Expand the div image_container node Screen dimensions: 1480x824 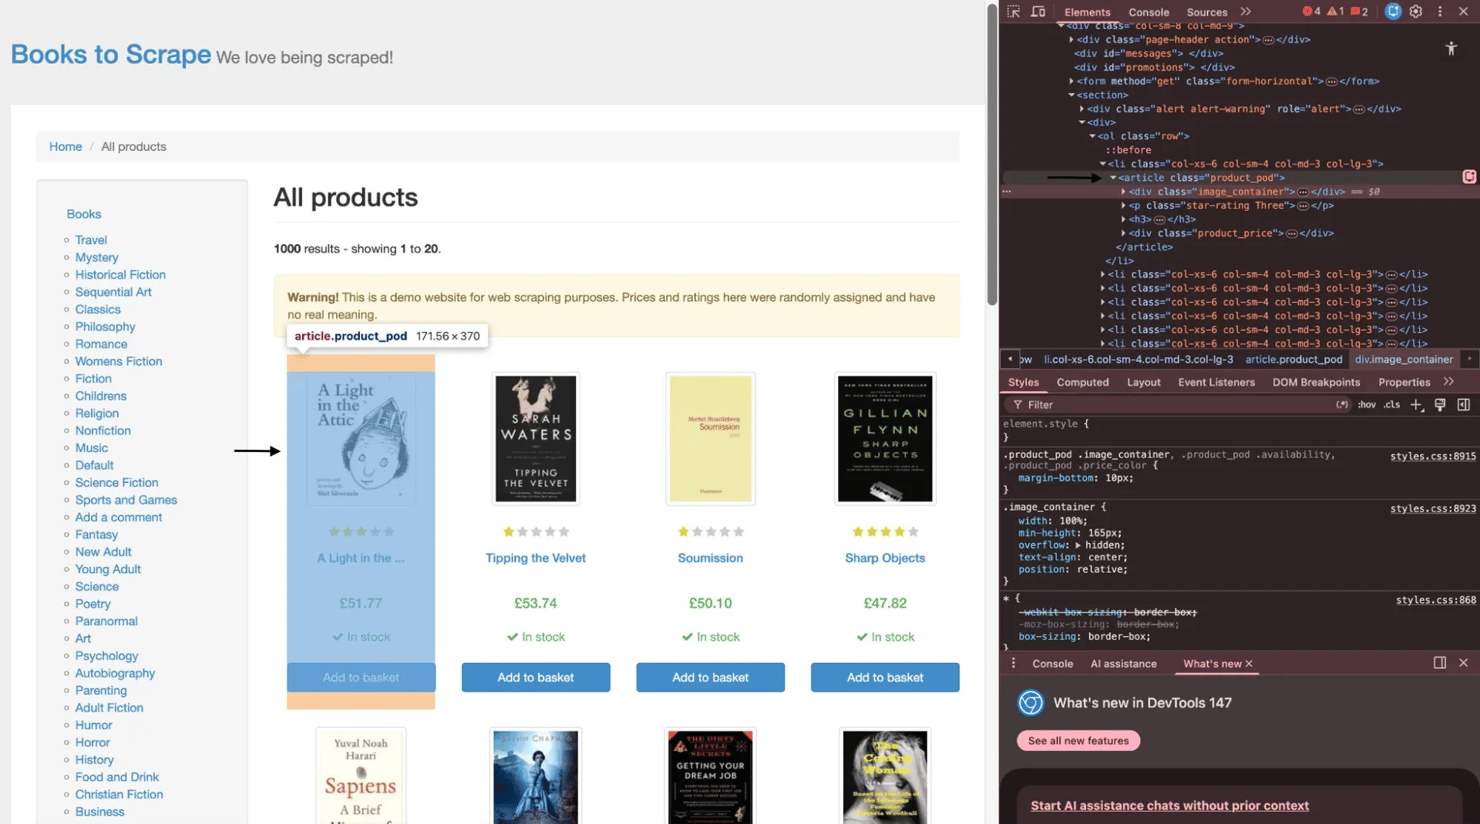point(1124,192)
